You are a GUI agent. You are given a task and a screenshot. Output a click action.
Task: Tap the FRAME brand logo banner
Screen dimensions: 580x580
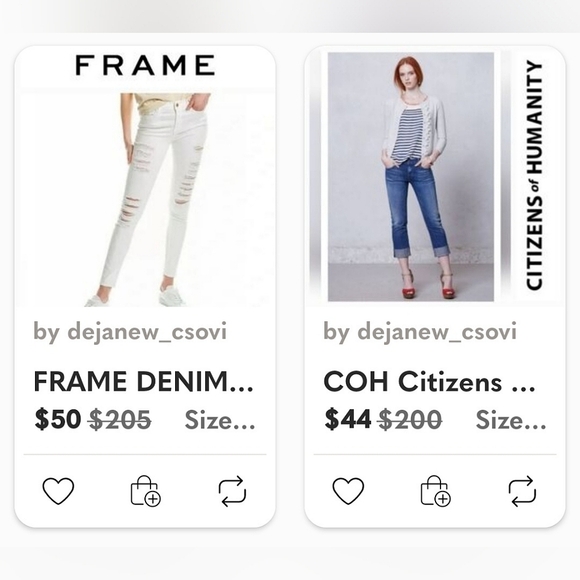[145, 65]
